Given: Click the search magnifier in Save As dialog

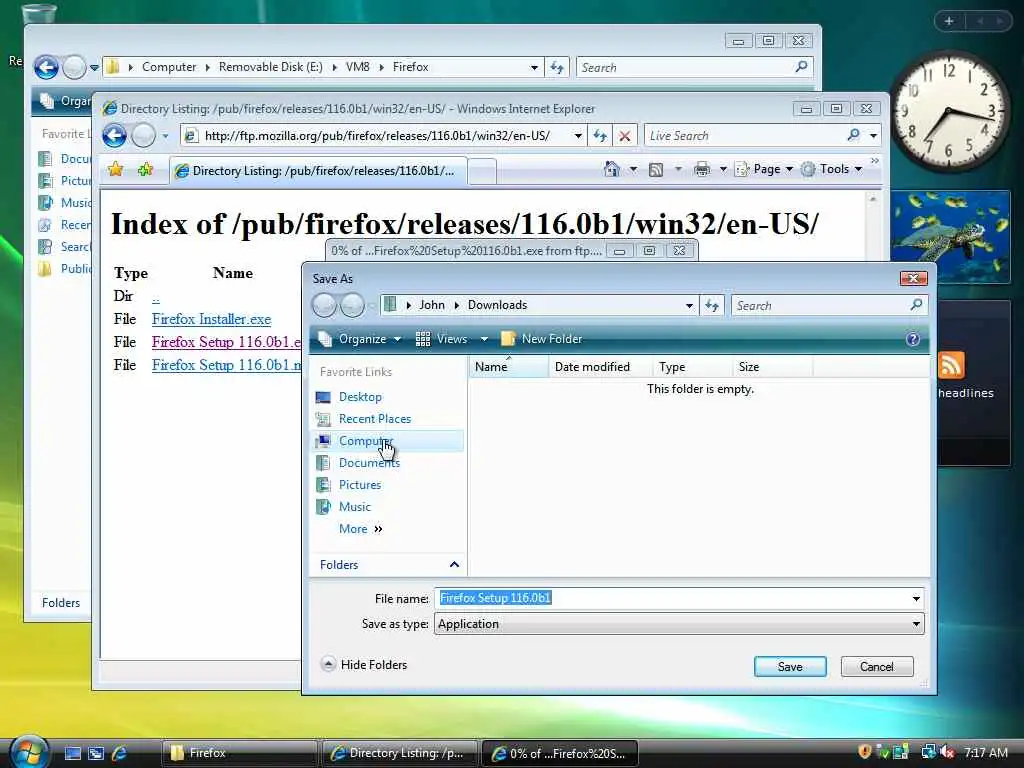Looking at the screenshot, I should pos(916,305).
